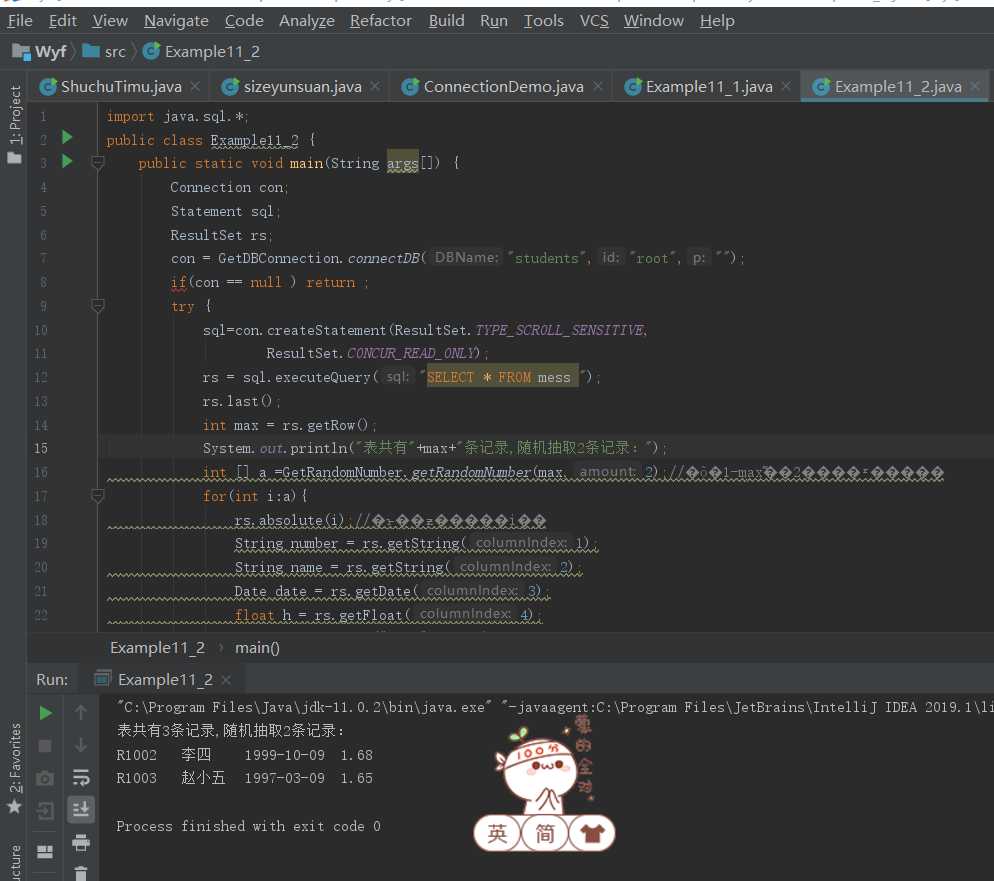Close the Example11_2.java editor tab
This screenshot has height=881, width=994.
(975, 86)
